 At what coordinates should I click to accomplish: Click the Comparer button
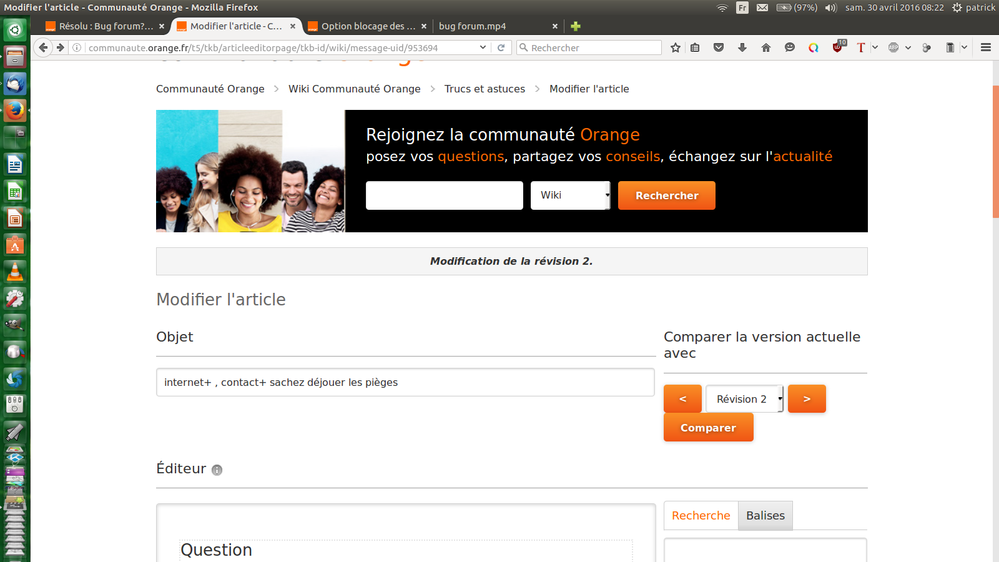[x=708, y=428]
